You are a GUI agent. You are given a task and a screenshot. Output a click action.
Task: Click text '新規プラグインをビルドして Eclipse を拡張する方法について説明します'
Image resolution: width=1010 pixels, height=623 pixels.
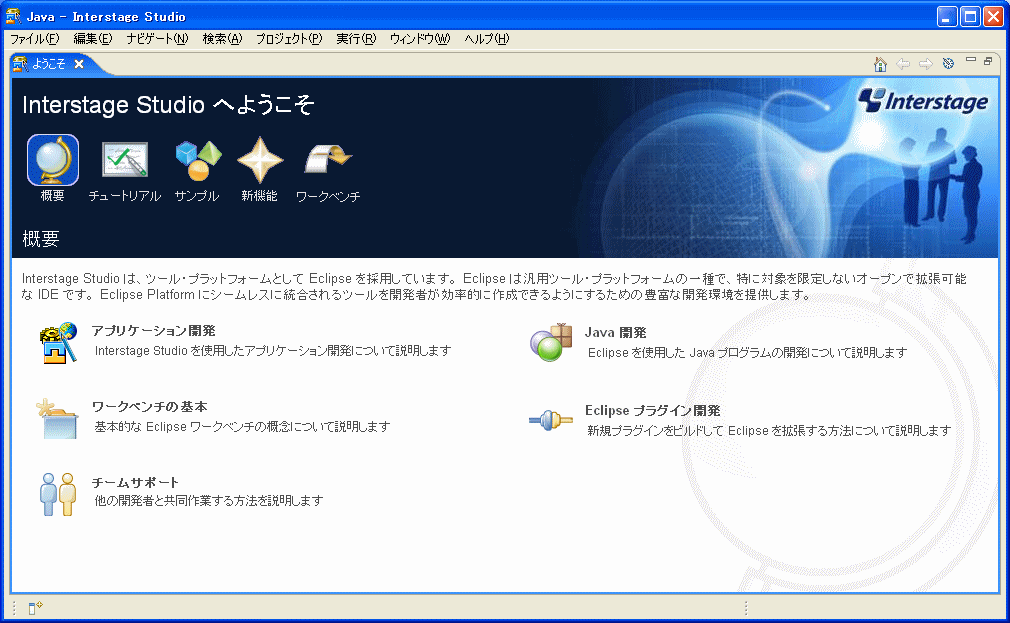(769, 430)
